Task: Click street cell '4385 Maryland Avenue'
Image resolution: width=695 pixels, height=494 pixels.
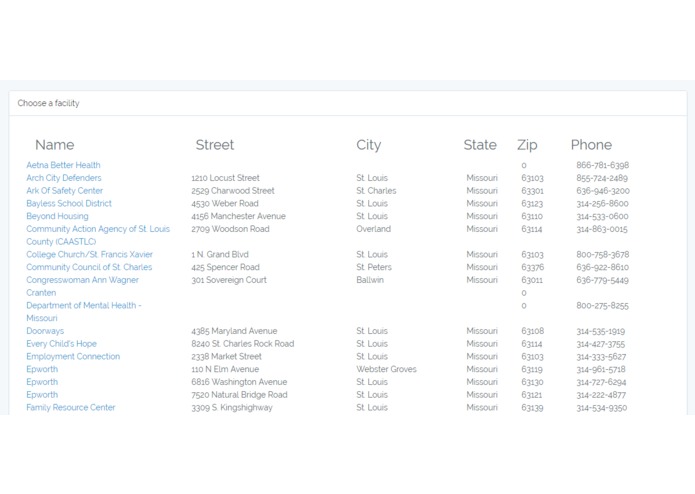Action: (x=234, y=331)
